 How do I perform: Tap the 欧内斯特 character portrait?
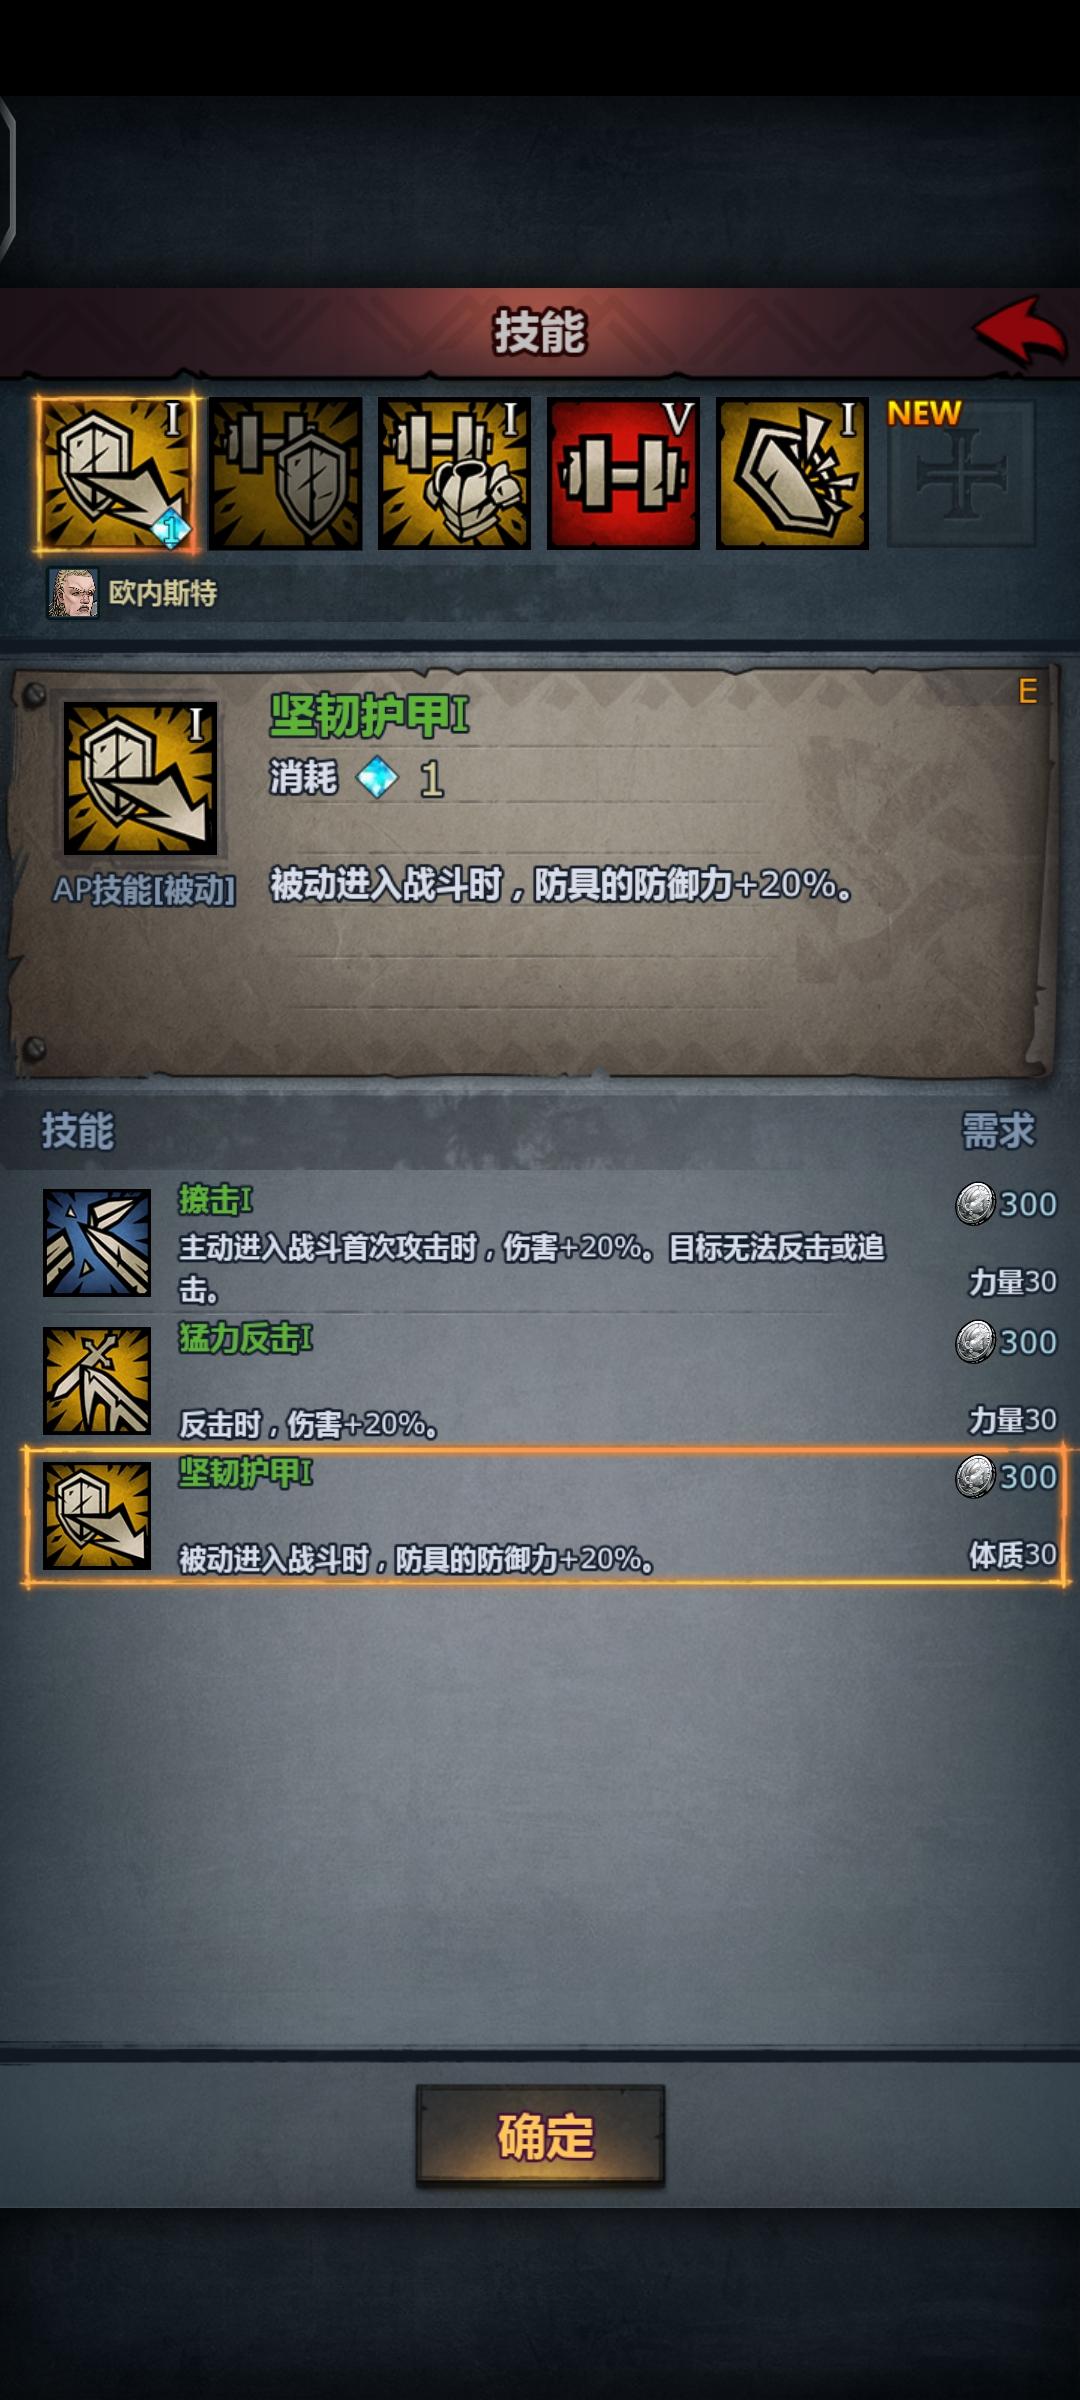74,593
